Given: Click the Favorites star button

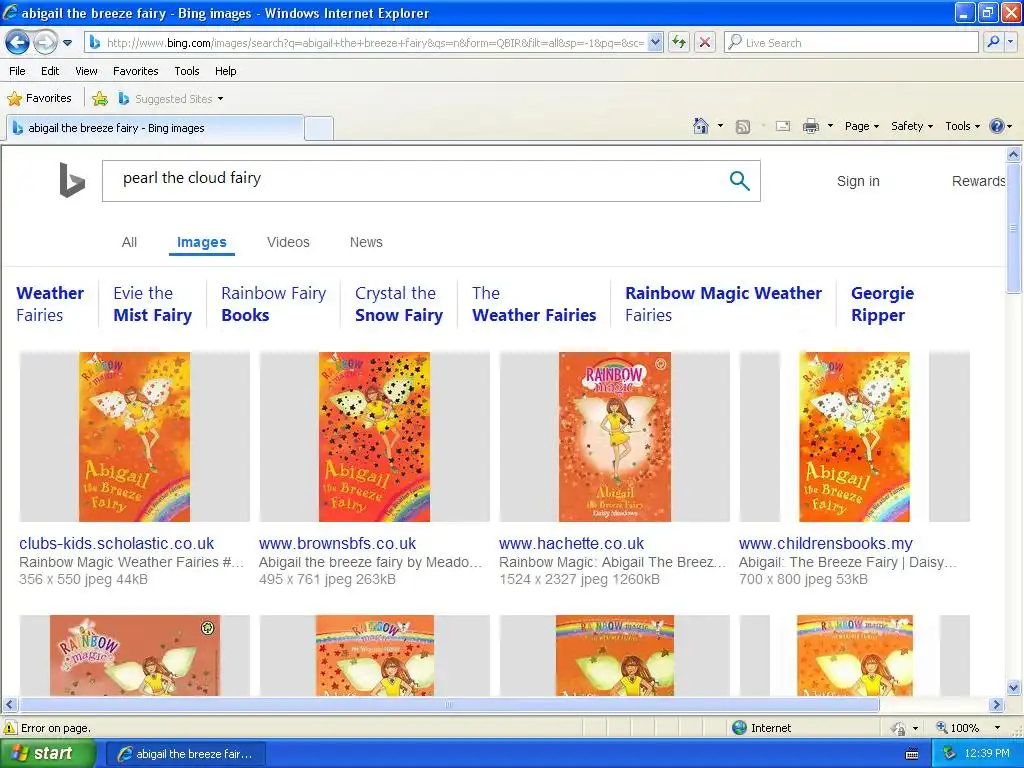Looking at the screenshot, I should click(x=39, y=99).
